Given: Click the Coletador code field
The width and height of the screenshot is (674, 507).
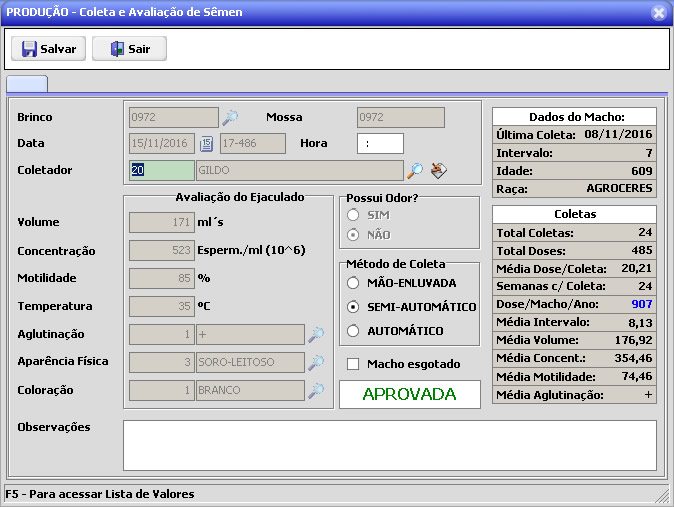Looking at the screenshot, I should 162,170.
